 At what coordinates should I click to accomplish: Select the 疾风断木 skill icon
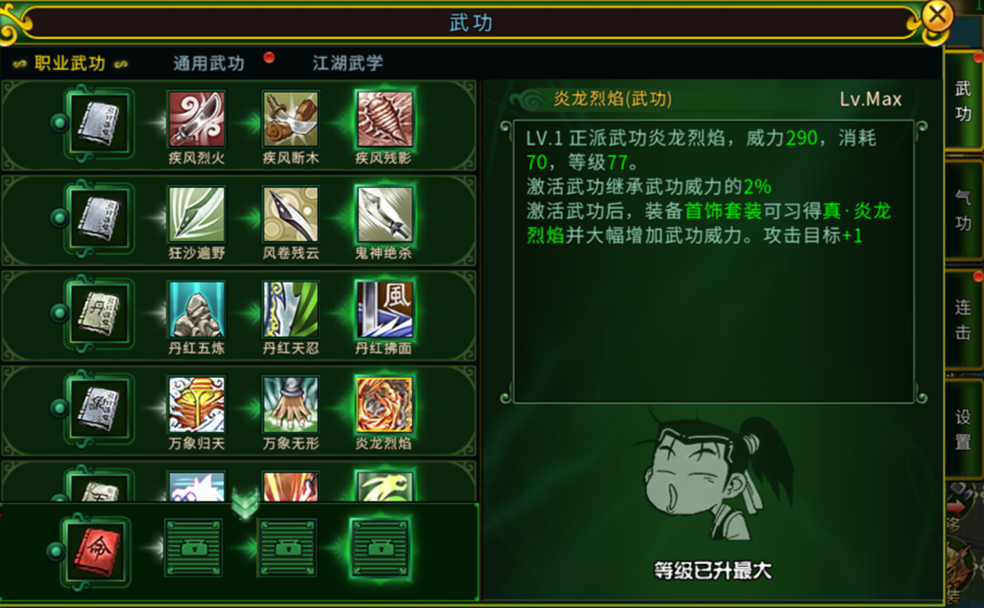coord(290,119)
